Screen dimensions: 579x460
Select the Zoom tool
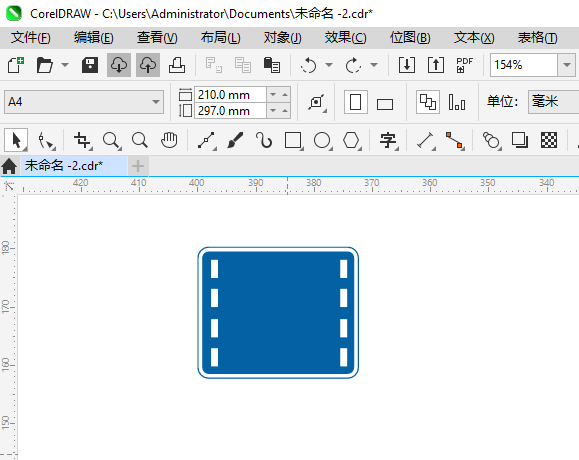click(x=112, y=141)
